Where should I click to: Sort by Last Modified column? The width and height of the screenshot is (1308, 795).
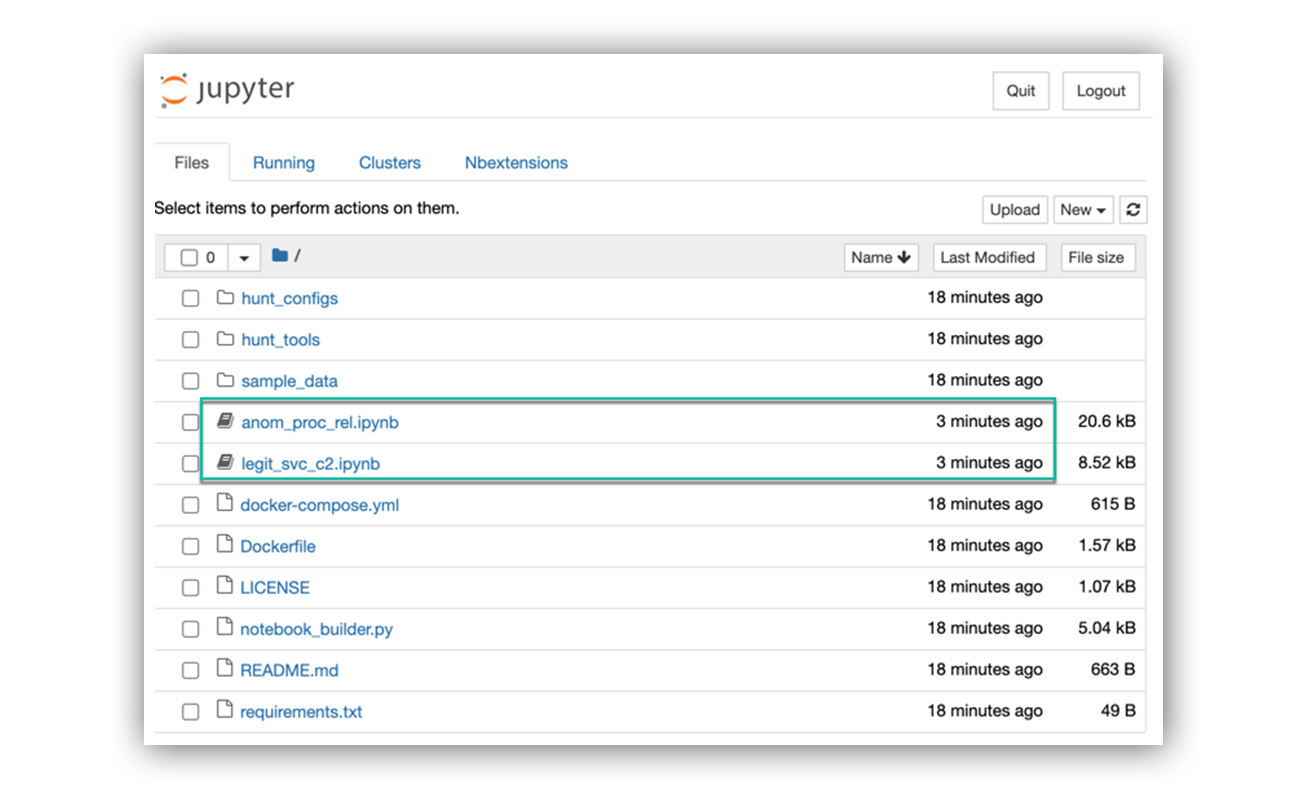(988, 258)
